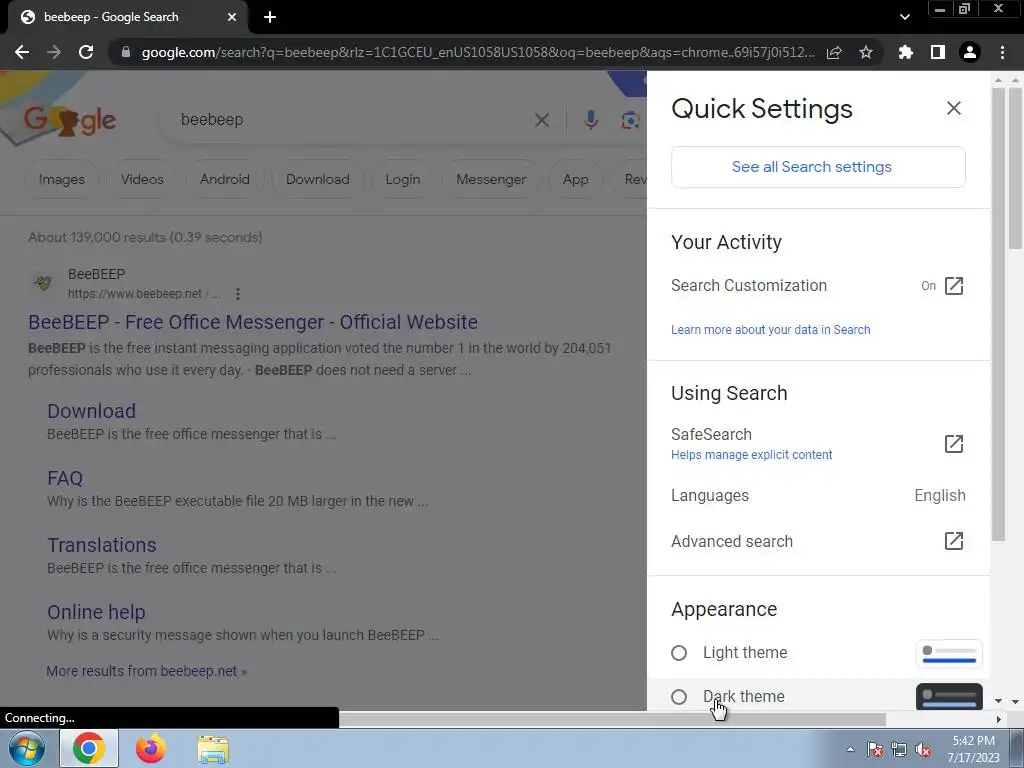Viewport: 1024px width, 768px height.
Task: Launch Firefox from the taskbar
Action: [151, 748]
